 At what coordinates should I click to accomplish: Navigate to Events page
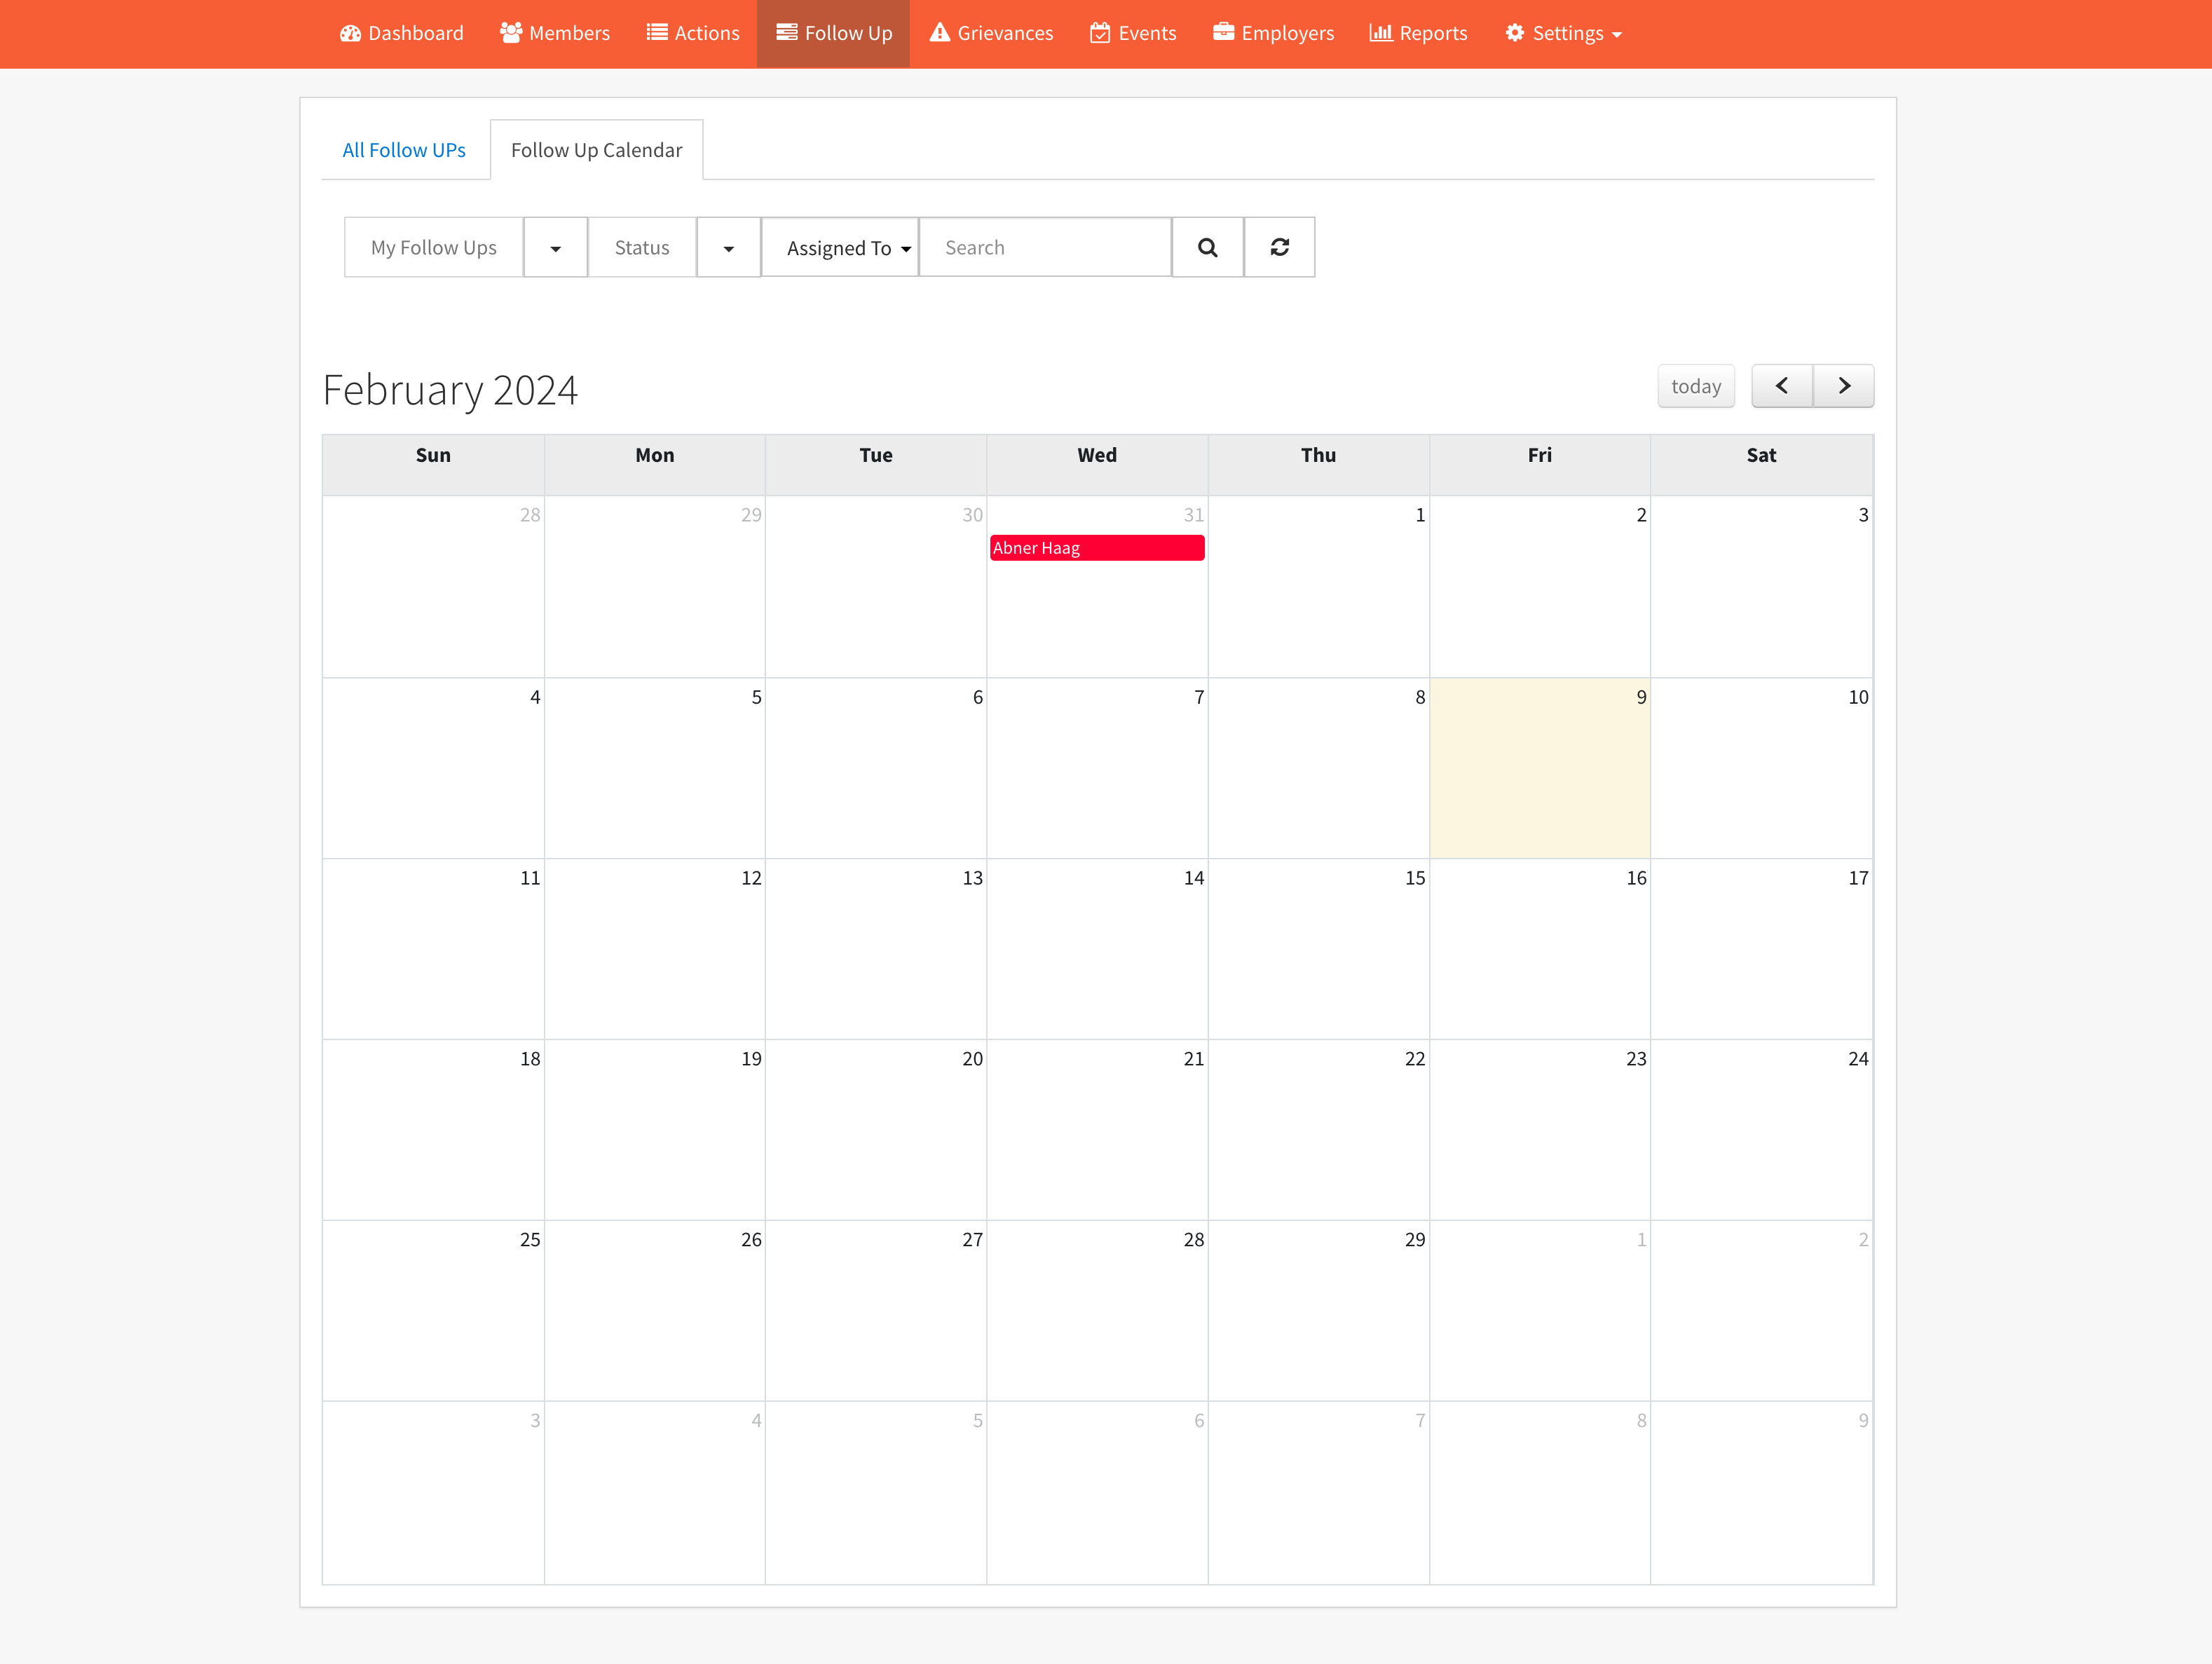[1132, 33]
